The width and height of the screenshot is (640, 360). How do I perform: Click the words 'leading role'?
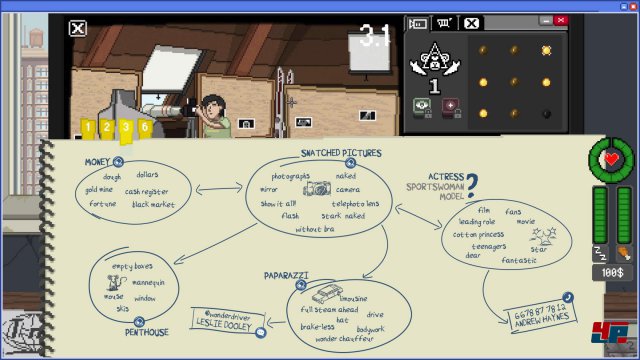(x=477, y=222)
